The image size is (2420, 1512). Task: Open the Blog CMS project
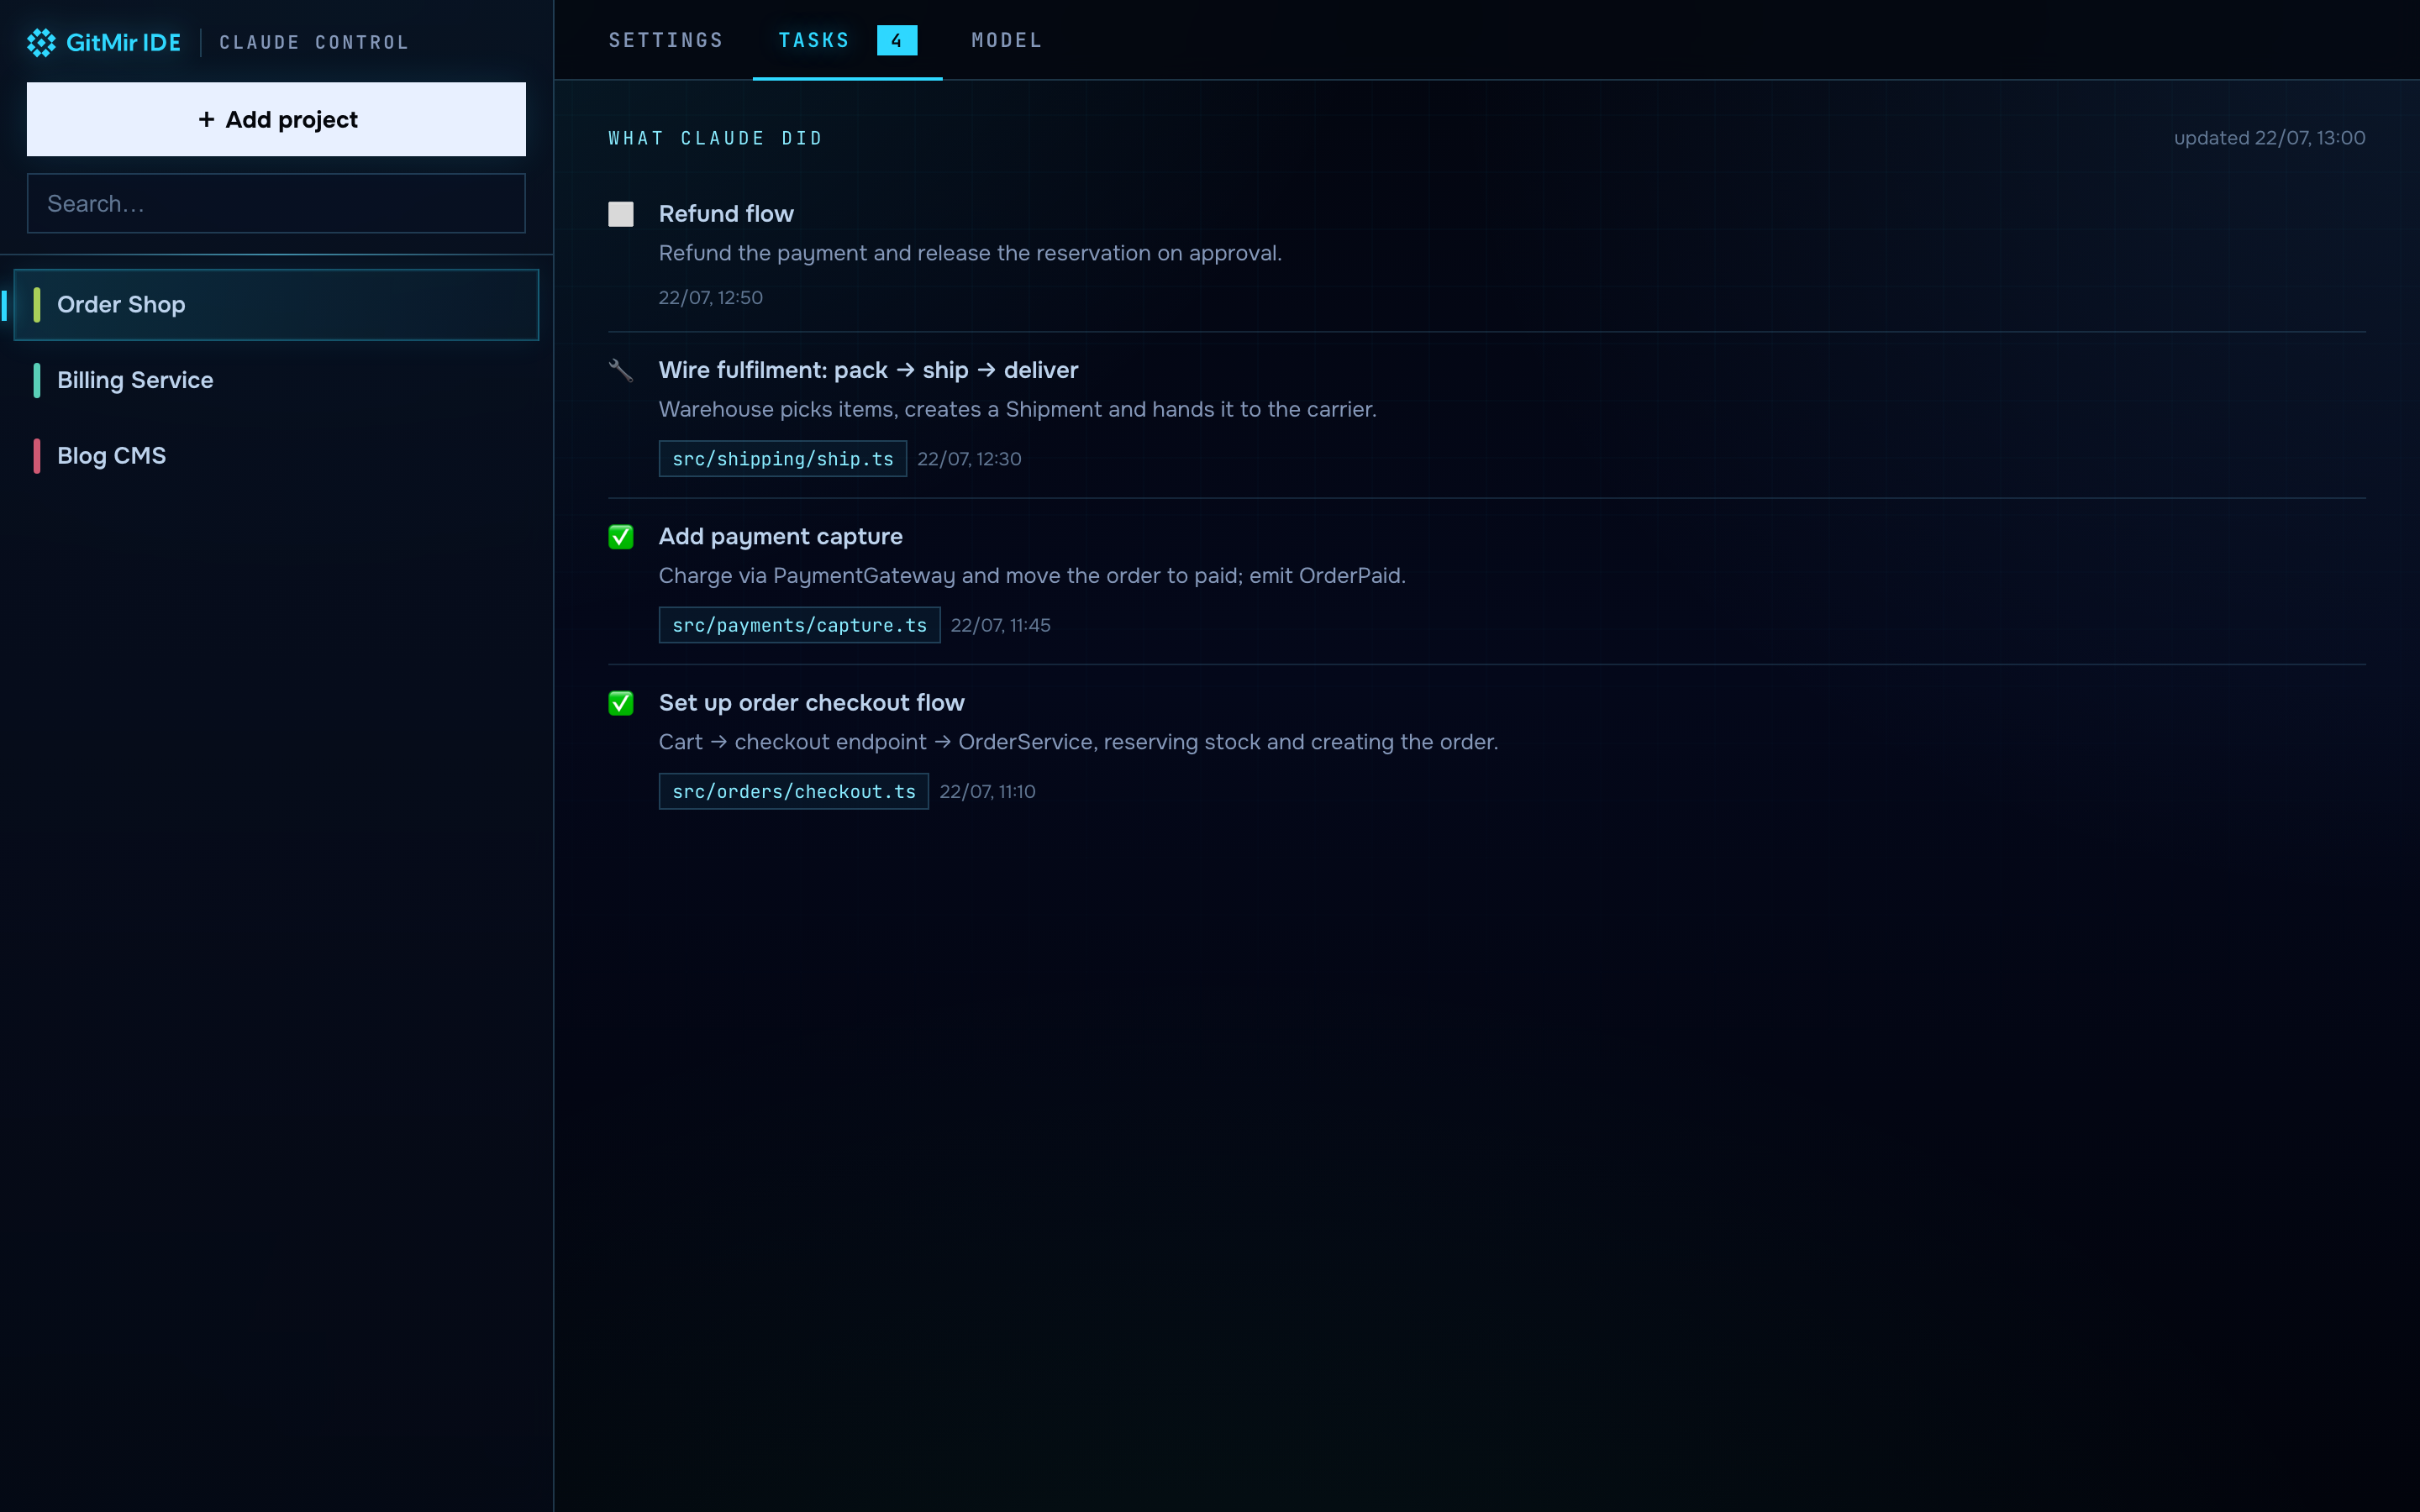click(x=276, y=456)
